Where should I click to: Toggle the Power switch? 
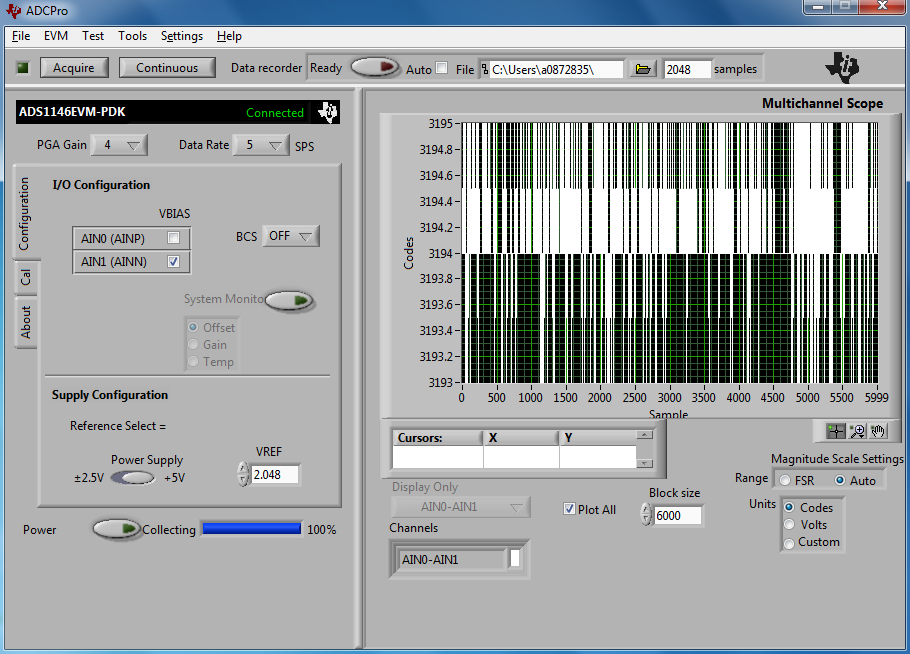pyautogui.click(x=117, y=529)
